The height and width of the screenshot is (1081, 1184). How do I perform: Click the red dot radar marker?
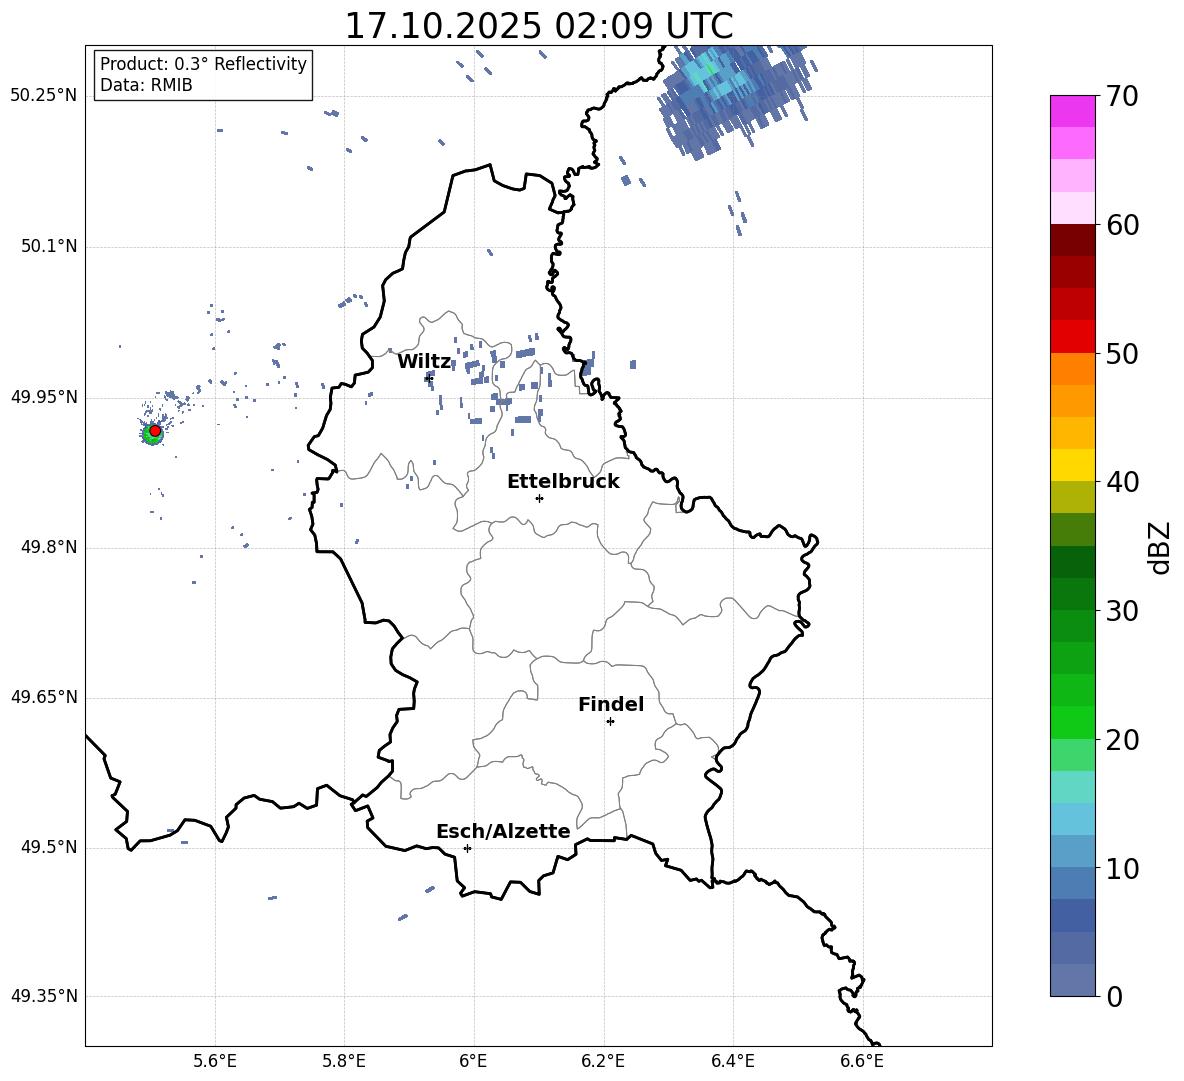[x=155, y=431]
